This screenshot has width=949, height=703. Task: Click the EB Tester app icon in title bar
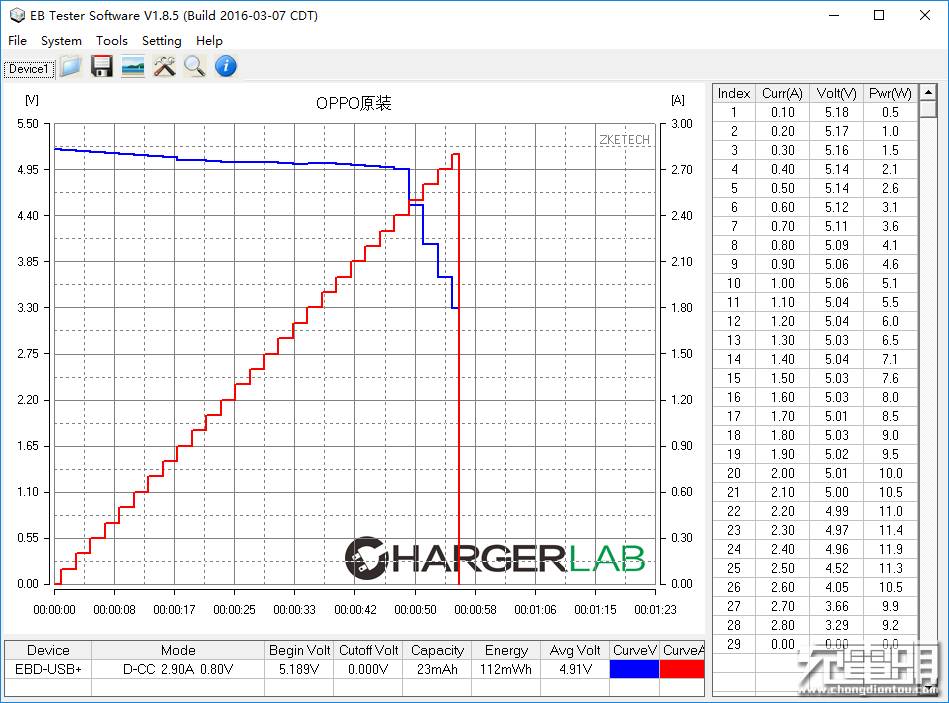click(x=17, y=15)
